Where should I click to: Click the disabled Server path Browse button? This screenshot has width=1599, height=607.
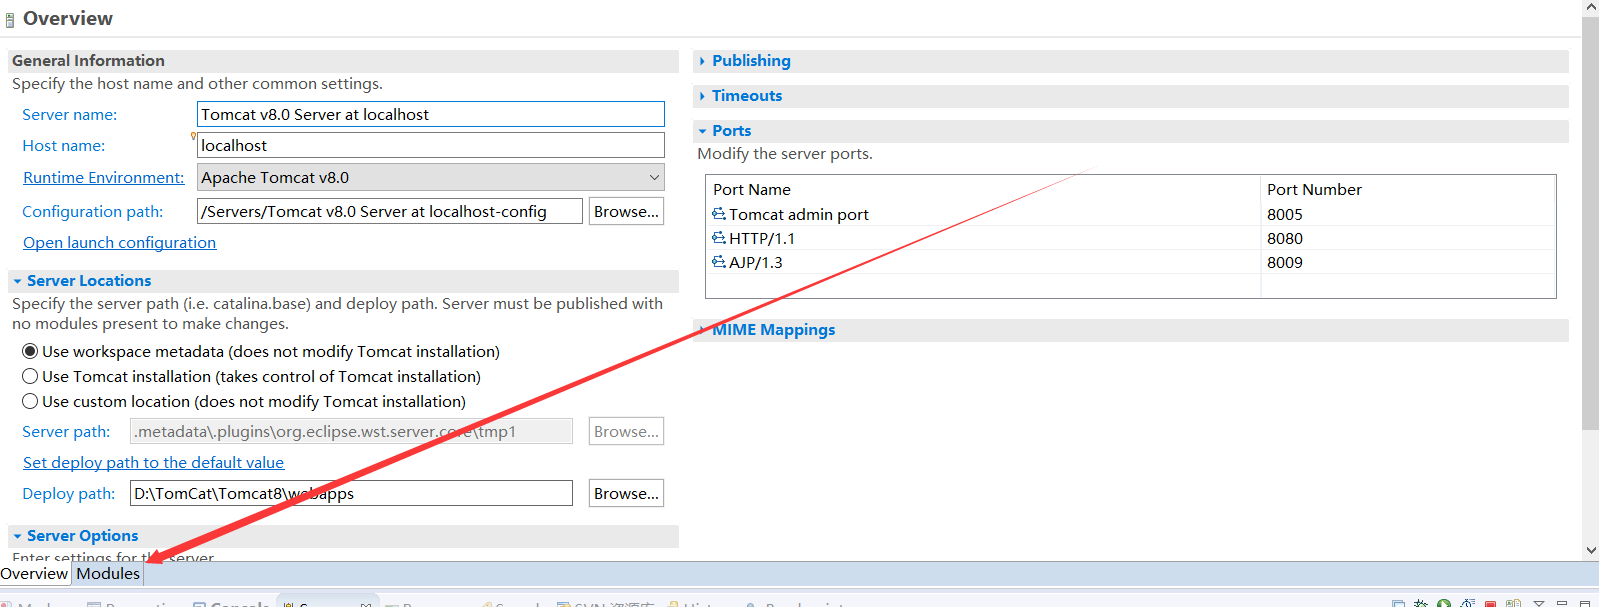[x=626, y=431]
